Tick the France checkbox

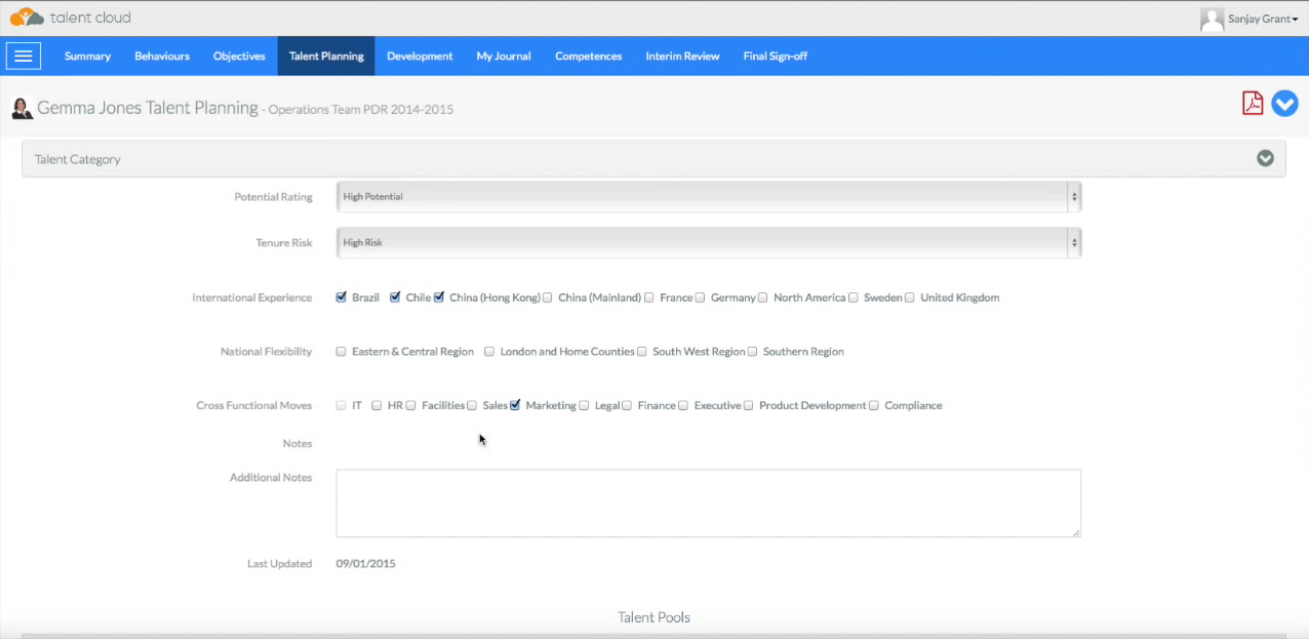(649, 297)
